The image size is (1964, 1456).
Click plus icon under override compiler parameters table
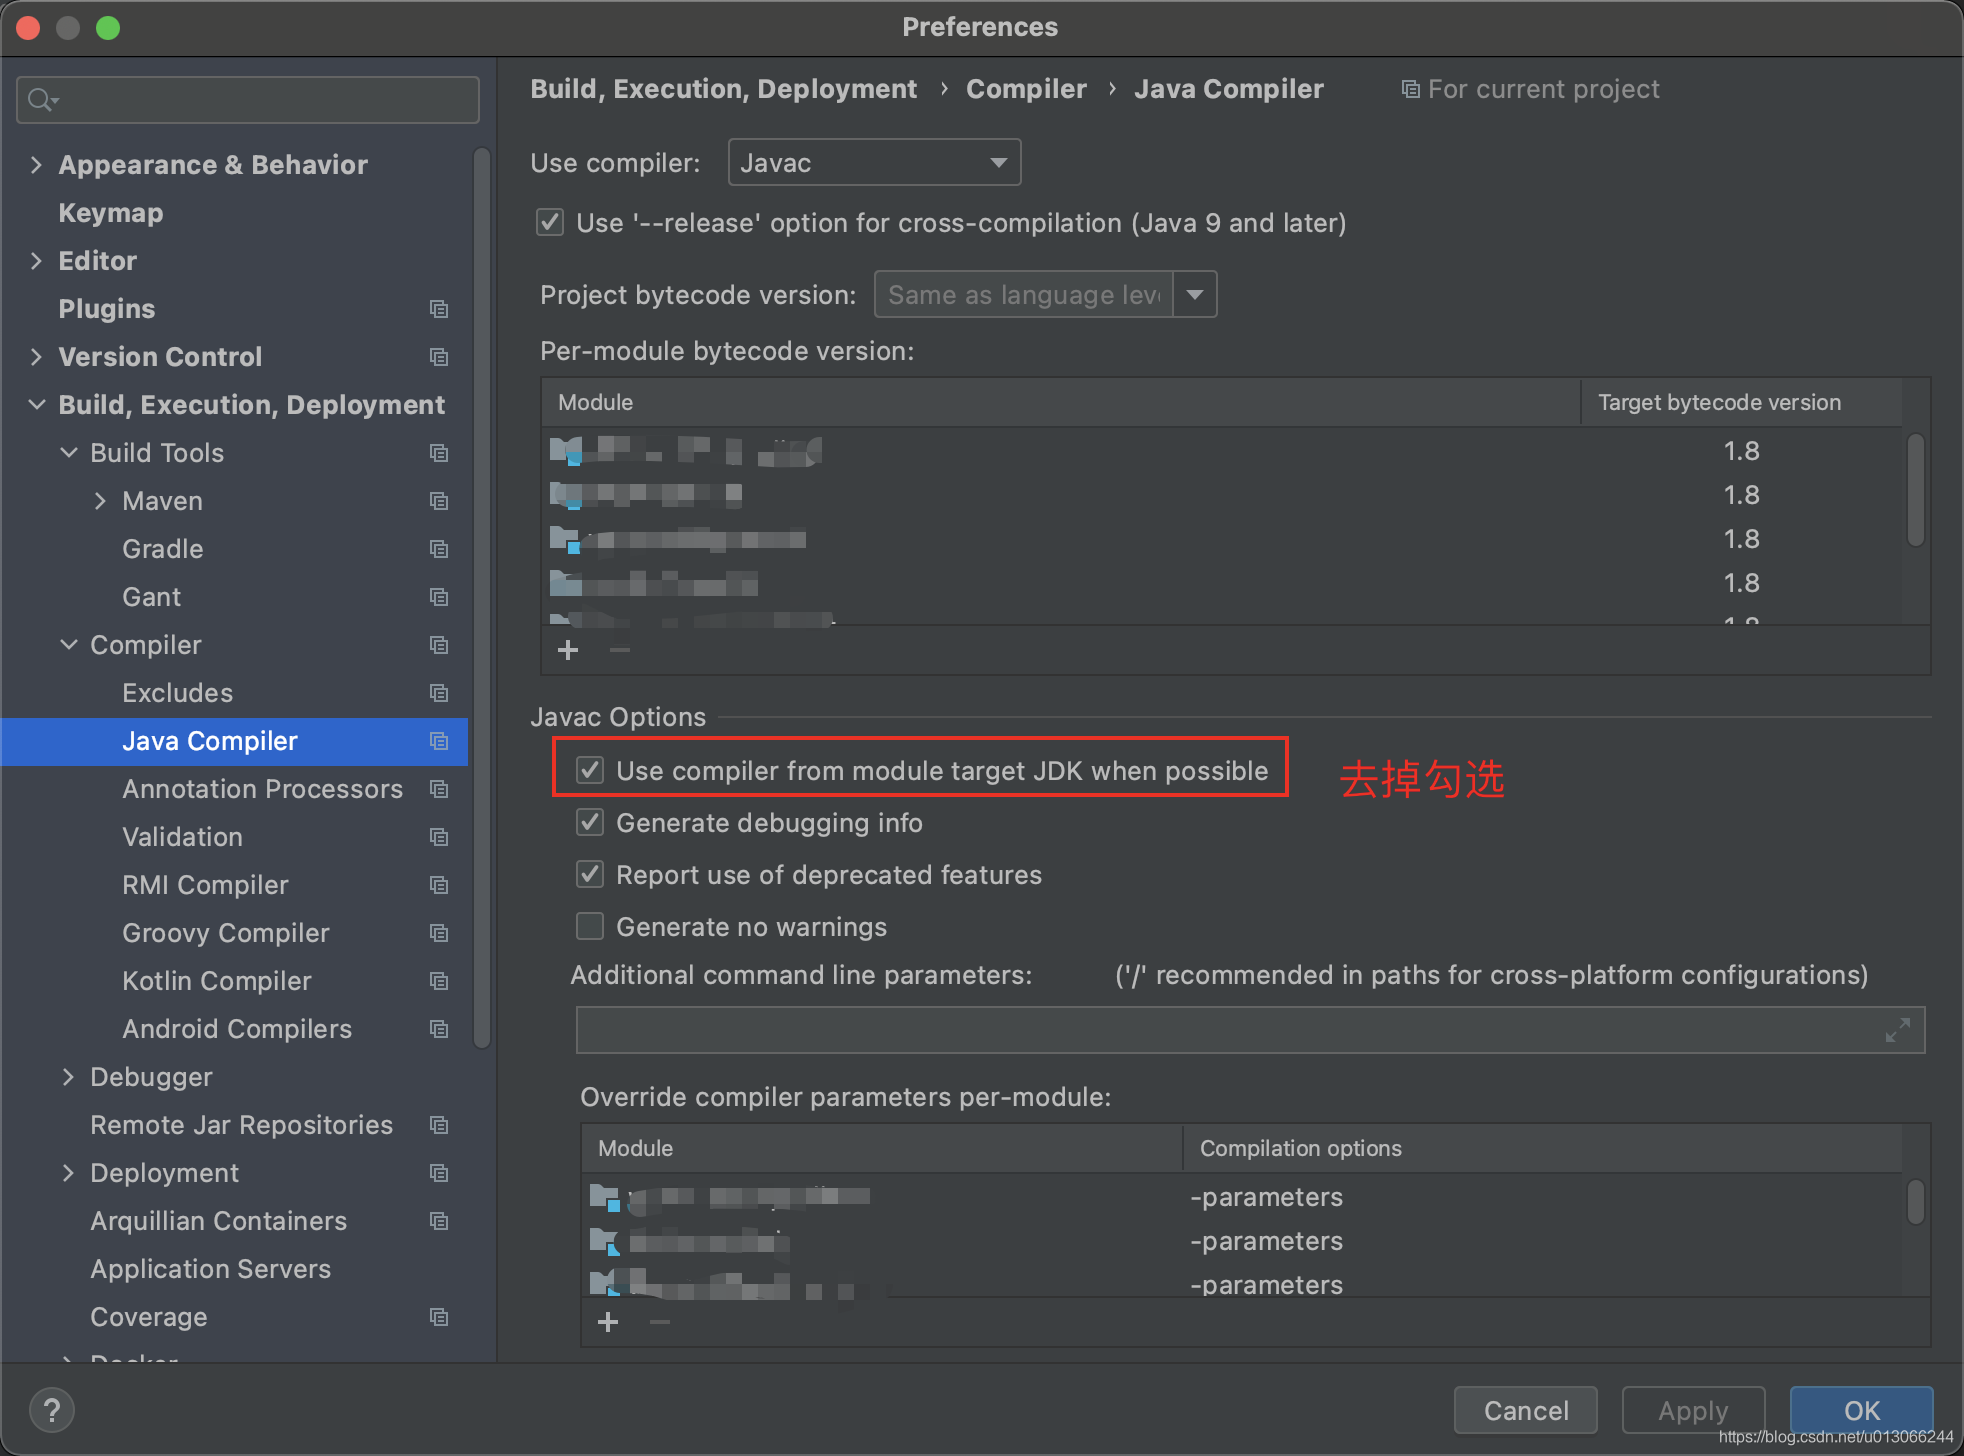(x=607, y=1322)
